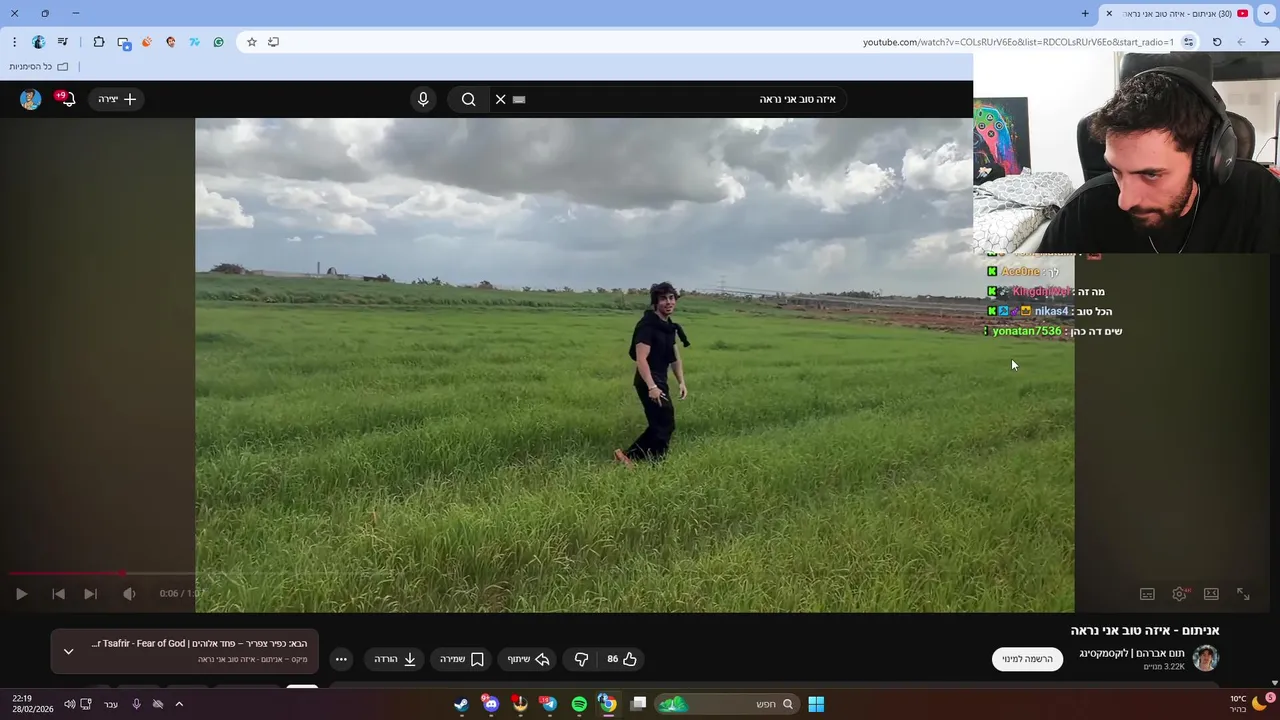Mute the video with the speaker icon
The height and width of the screenshot is (720, 1280).
point(129,594)
